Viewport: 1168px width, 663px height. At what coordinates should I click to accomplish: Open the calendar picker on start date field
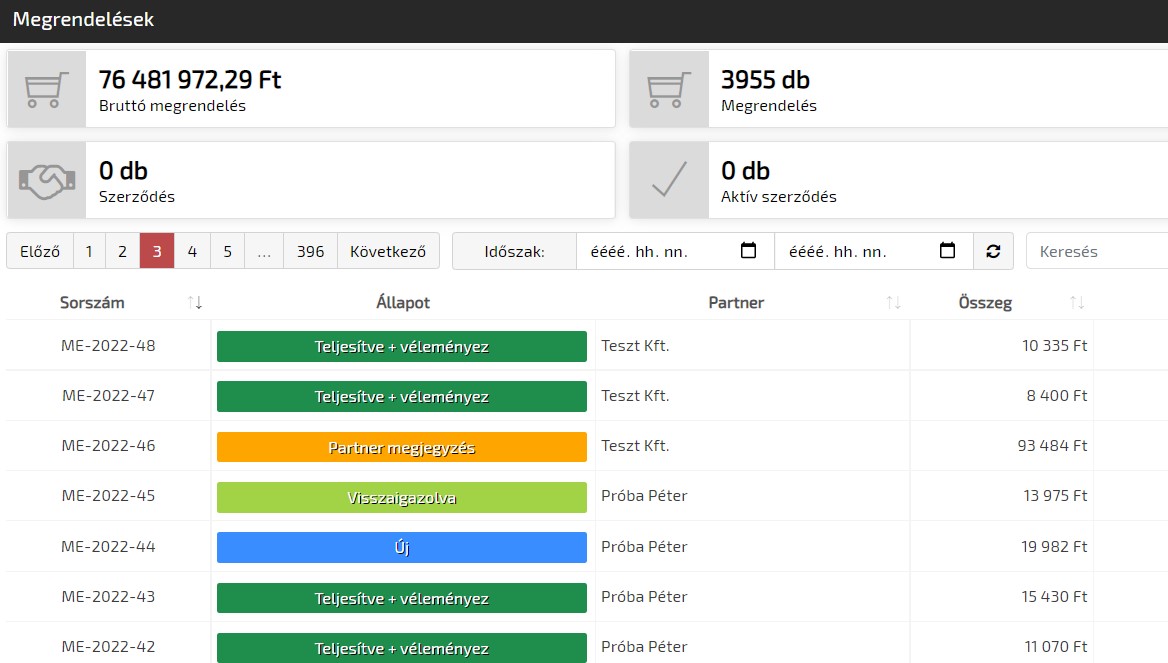click(748, 251)
